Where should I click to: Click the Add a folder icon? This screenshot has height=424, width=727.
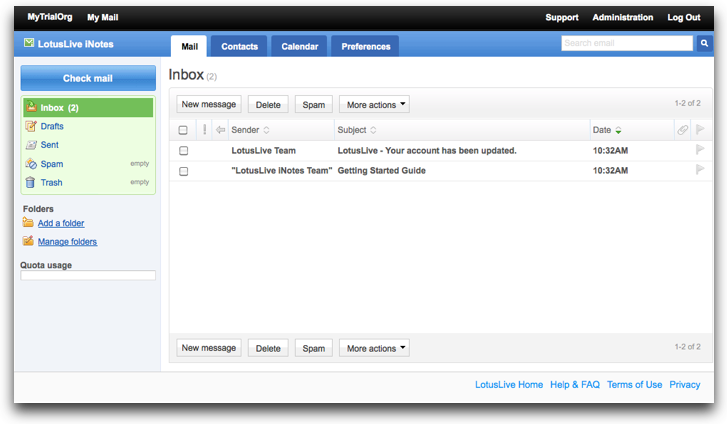point(28,223)
